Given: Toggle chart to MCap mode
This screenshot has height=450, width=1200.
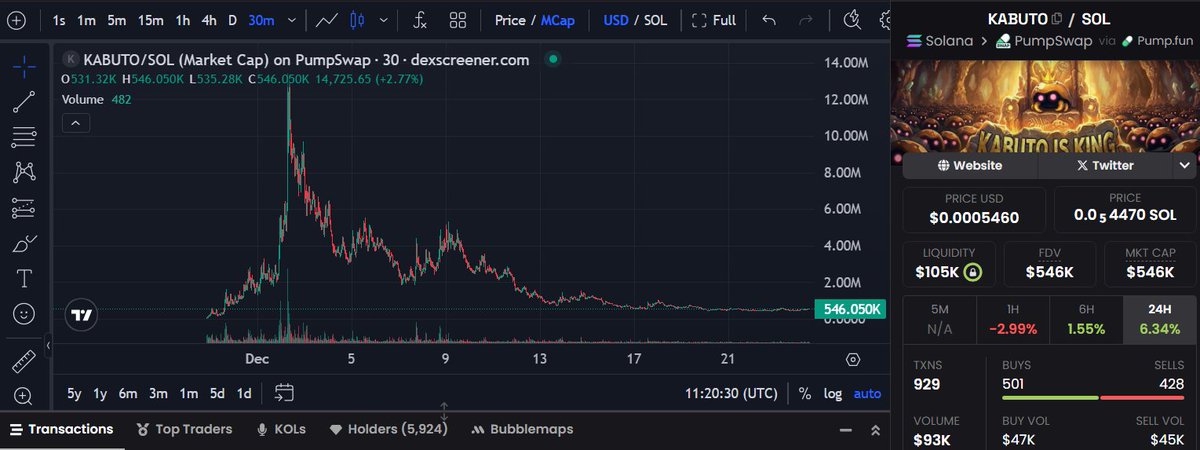Looking at the screenshot, I should 557,20.
